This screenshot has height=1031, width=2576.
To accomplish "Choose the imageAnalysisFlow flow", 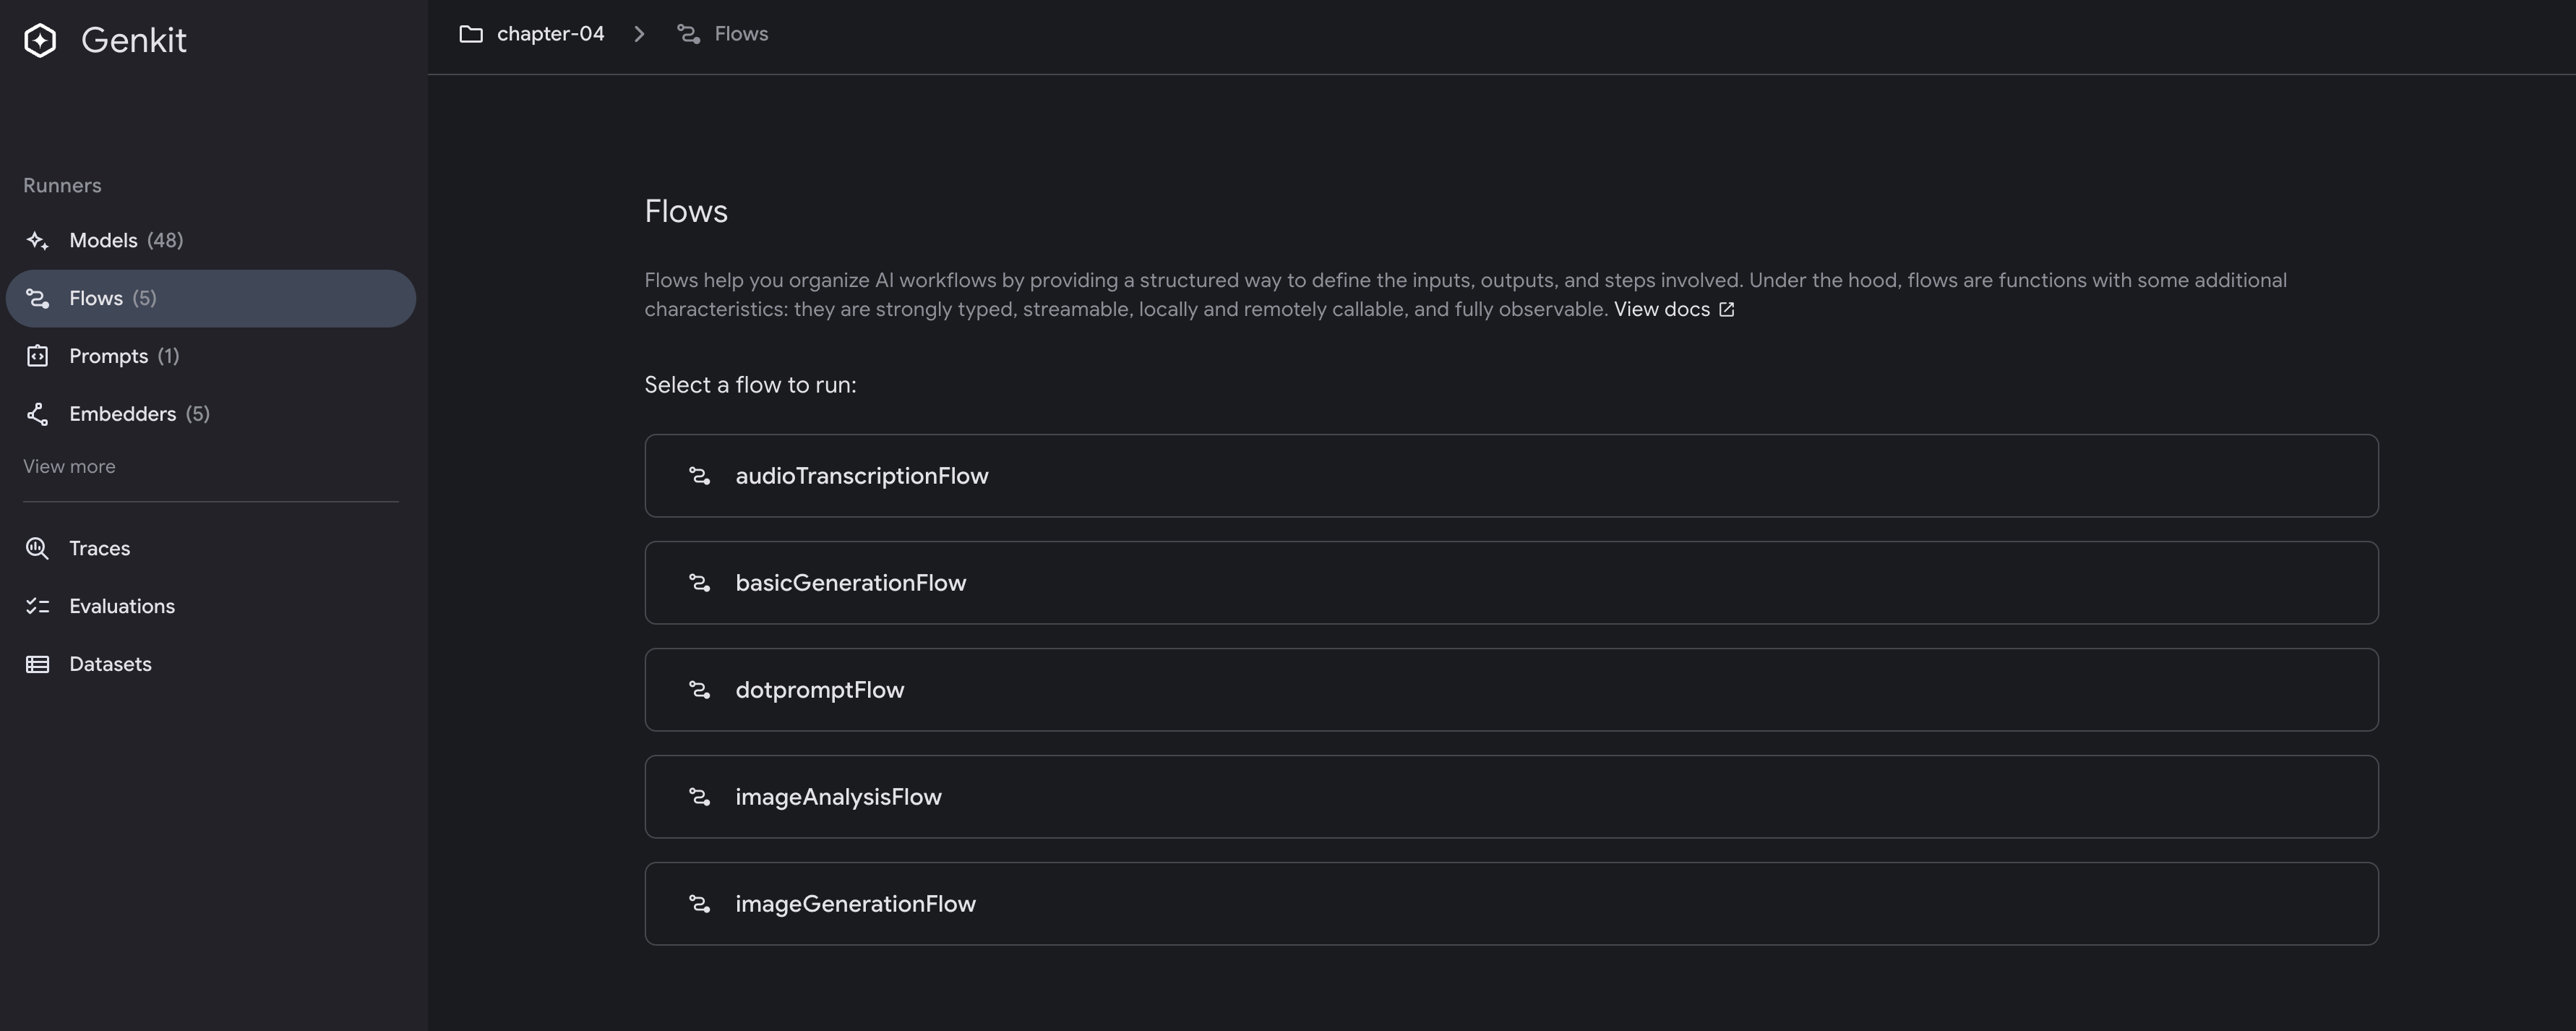I will click(1511, 797).
